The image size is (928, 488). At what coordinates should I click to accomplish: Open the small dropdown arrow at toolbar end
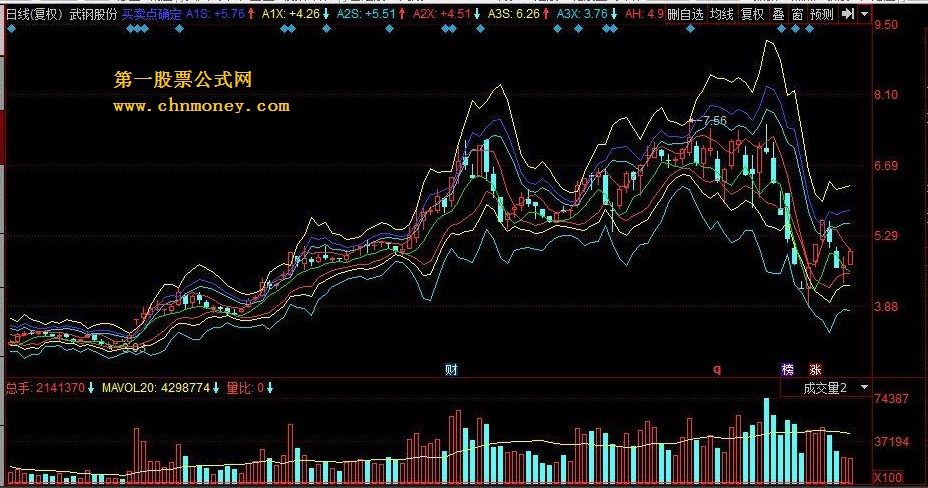(864, 14)
